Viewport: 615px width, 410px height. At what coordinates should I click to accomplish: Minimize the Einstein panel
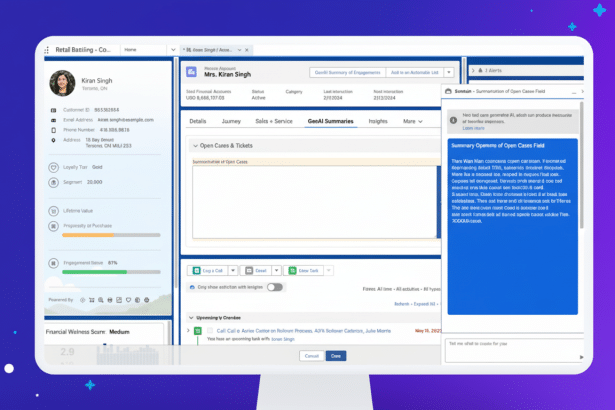[x=574, y=91]
